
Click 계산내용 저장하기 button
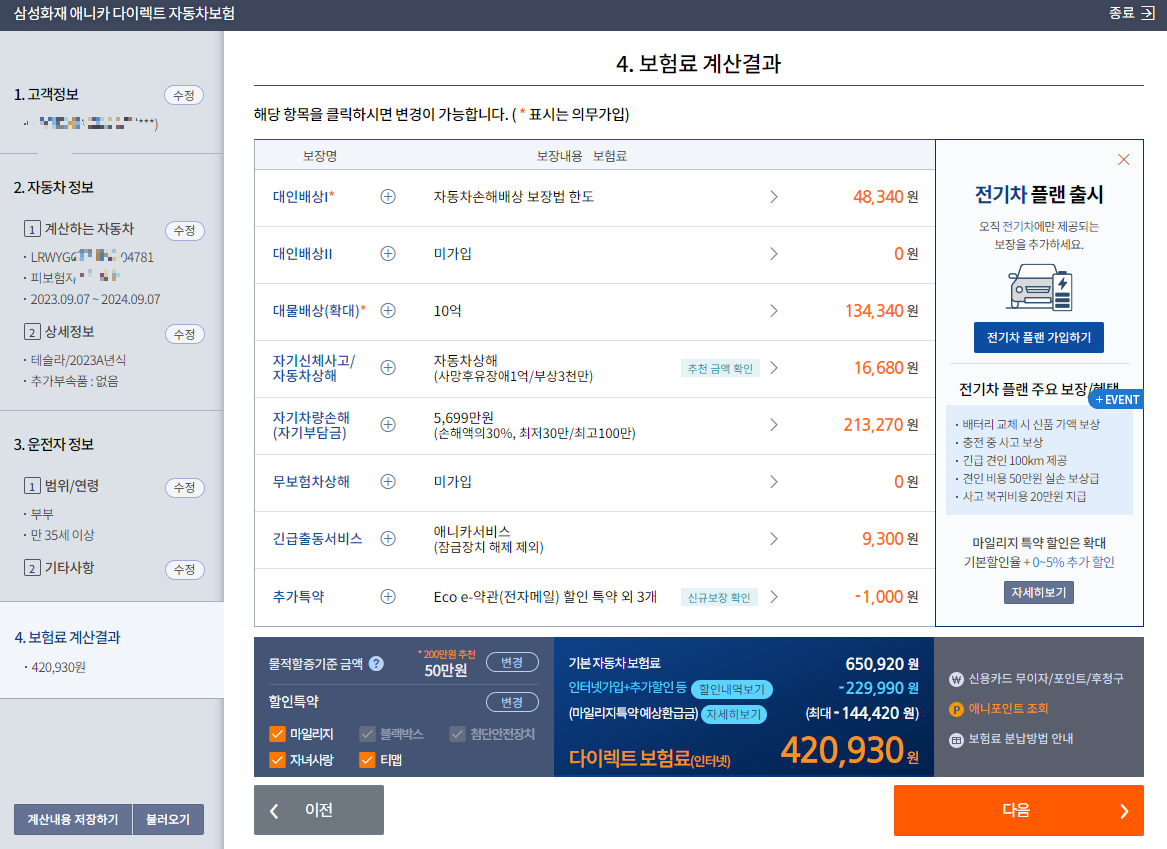click(x=73, y=819)
